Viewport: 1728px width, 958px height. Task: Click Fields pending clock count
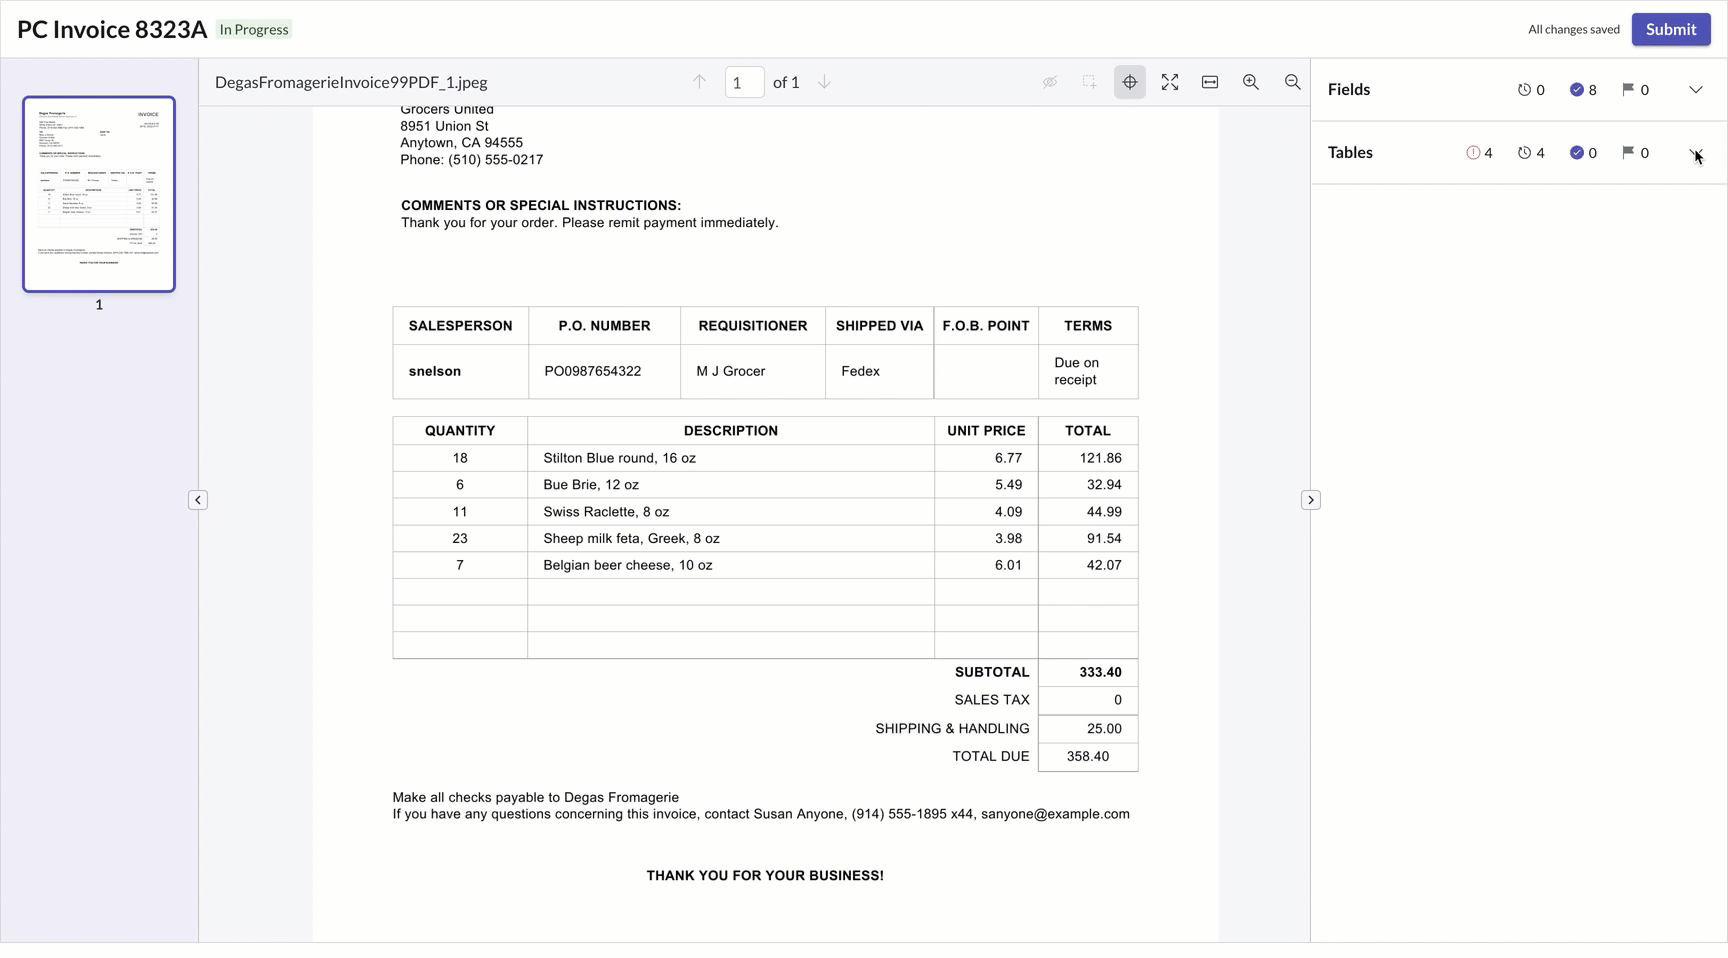[x=1531, y=90]
